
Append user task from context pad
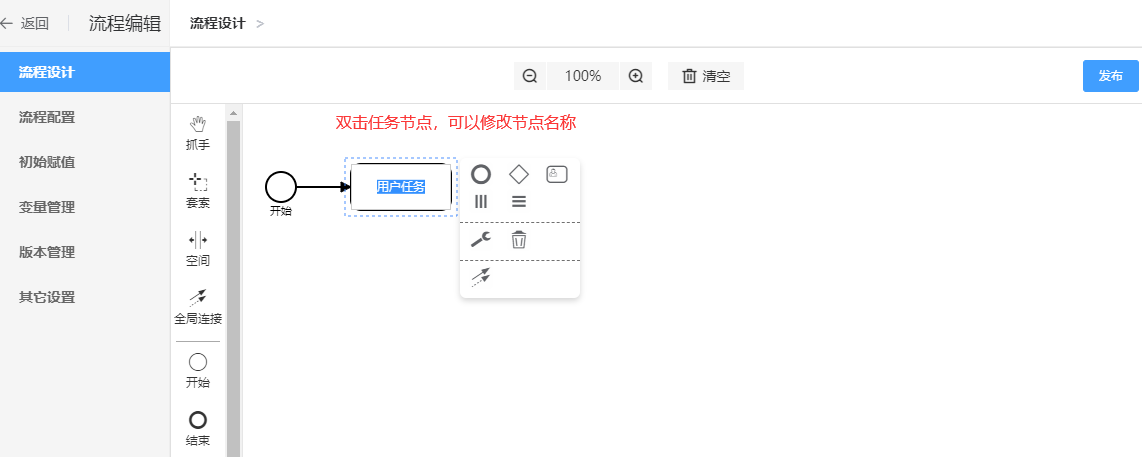tap(556, 174)
